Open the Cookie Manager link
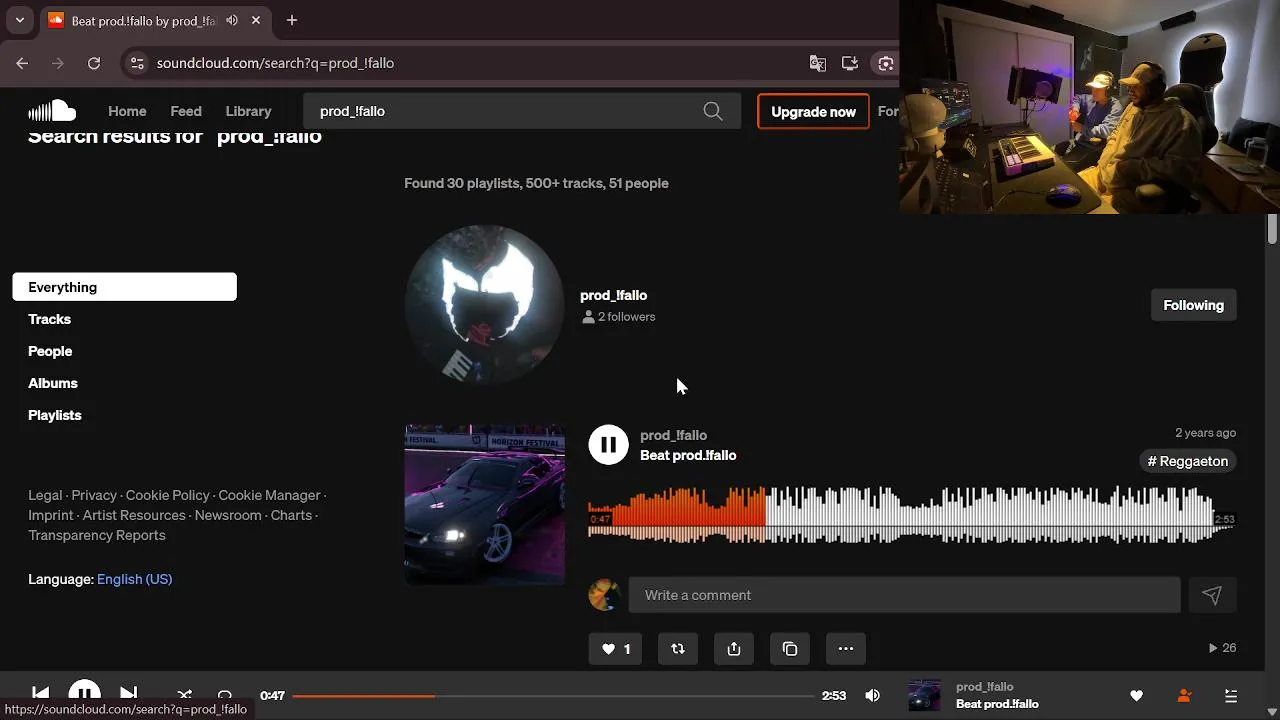 tap(269, 495)
